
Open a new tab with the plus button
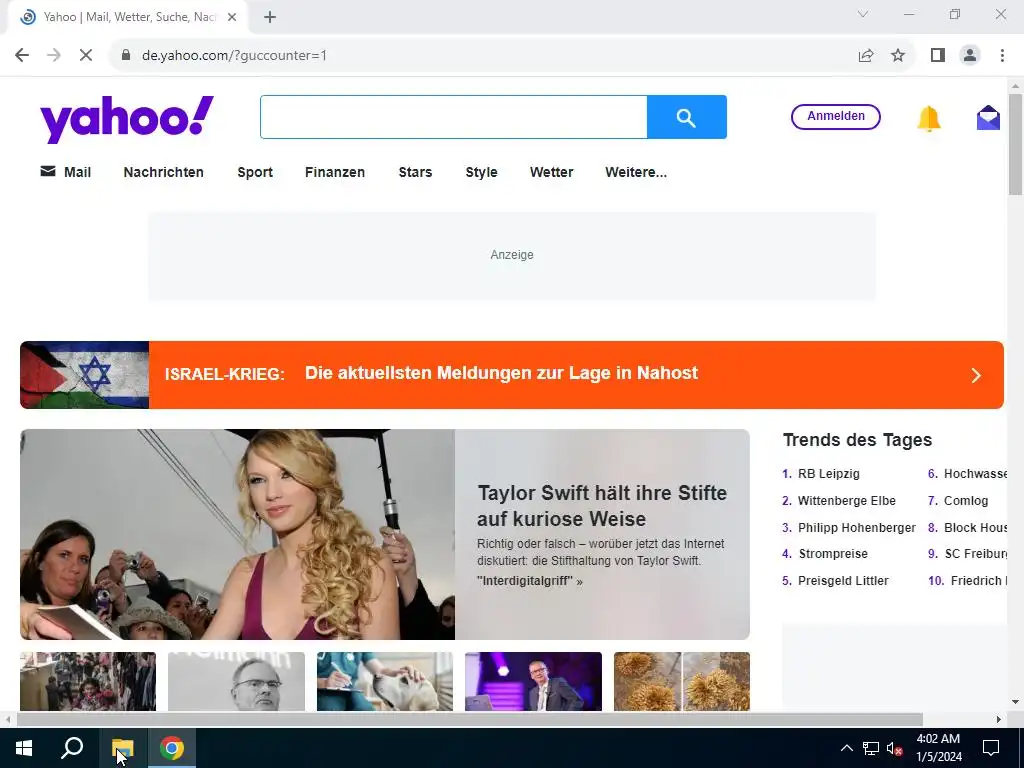(270, 17)
